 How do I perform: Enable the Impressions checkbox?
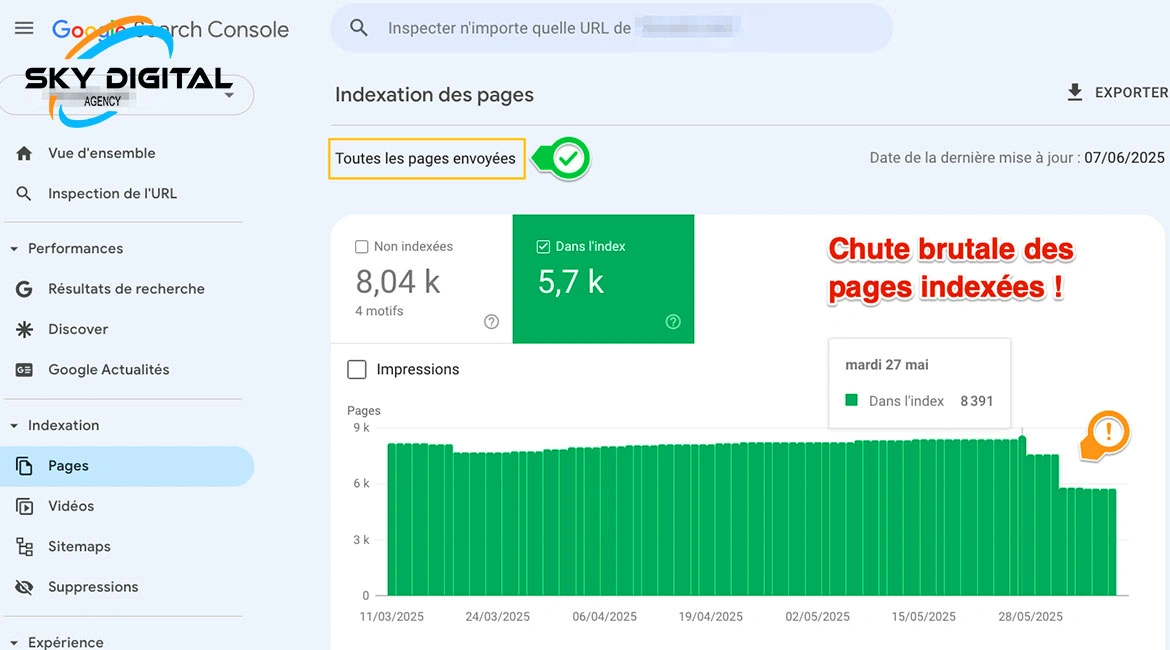click(x=357, y=369)
